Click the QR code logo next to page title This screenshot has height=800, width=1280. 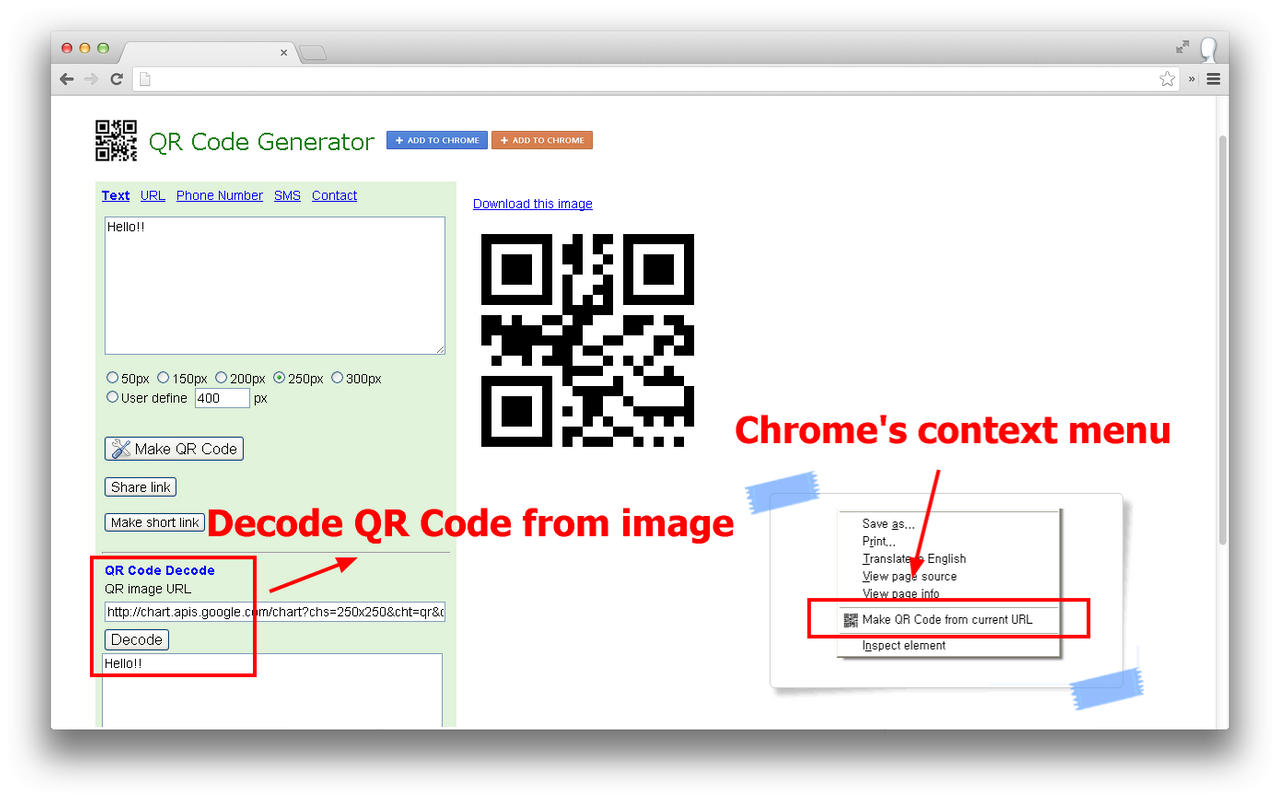pos(116,140)
